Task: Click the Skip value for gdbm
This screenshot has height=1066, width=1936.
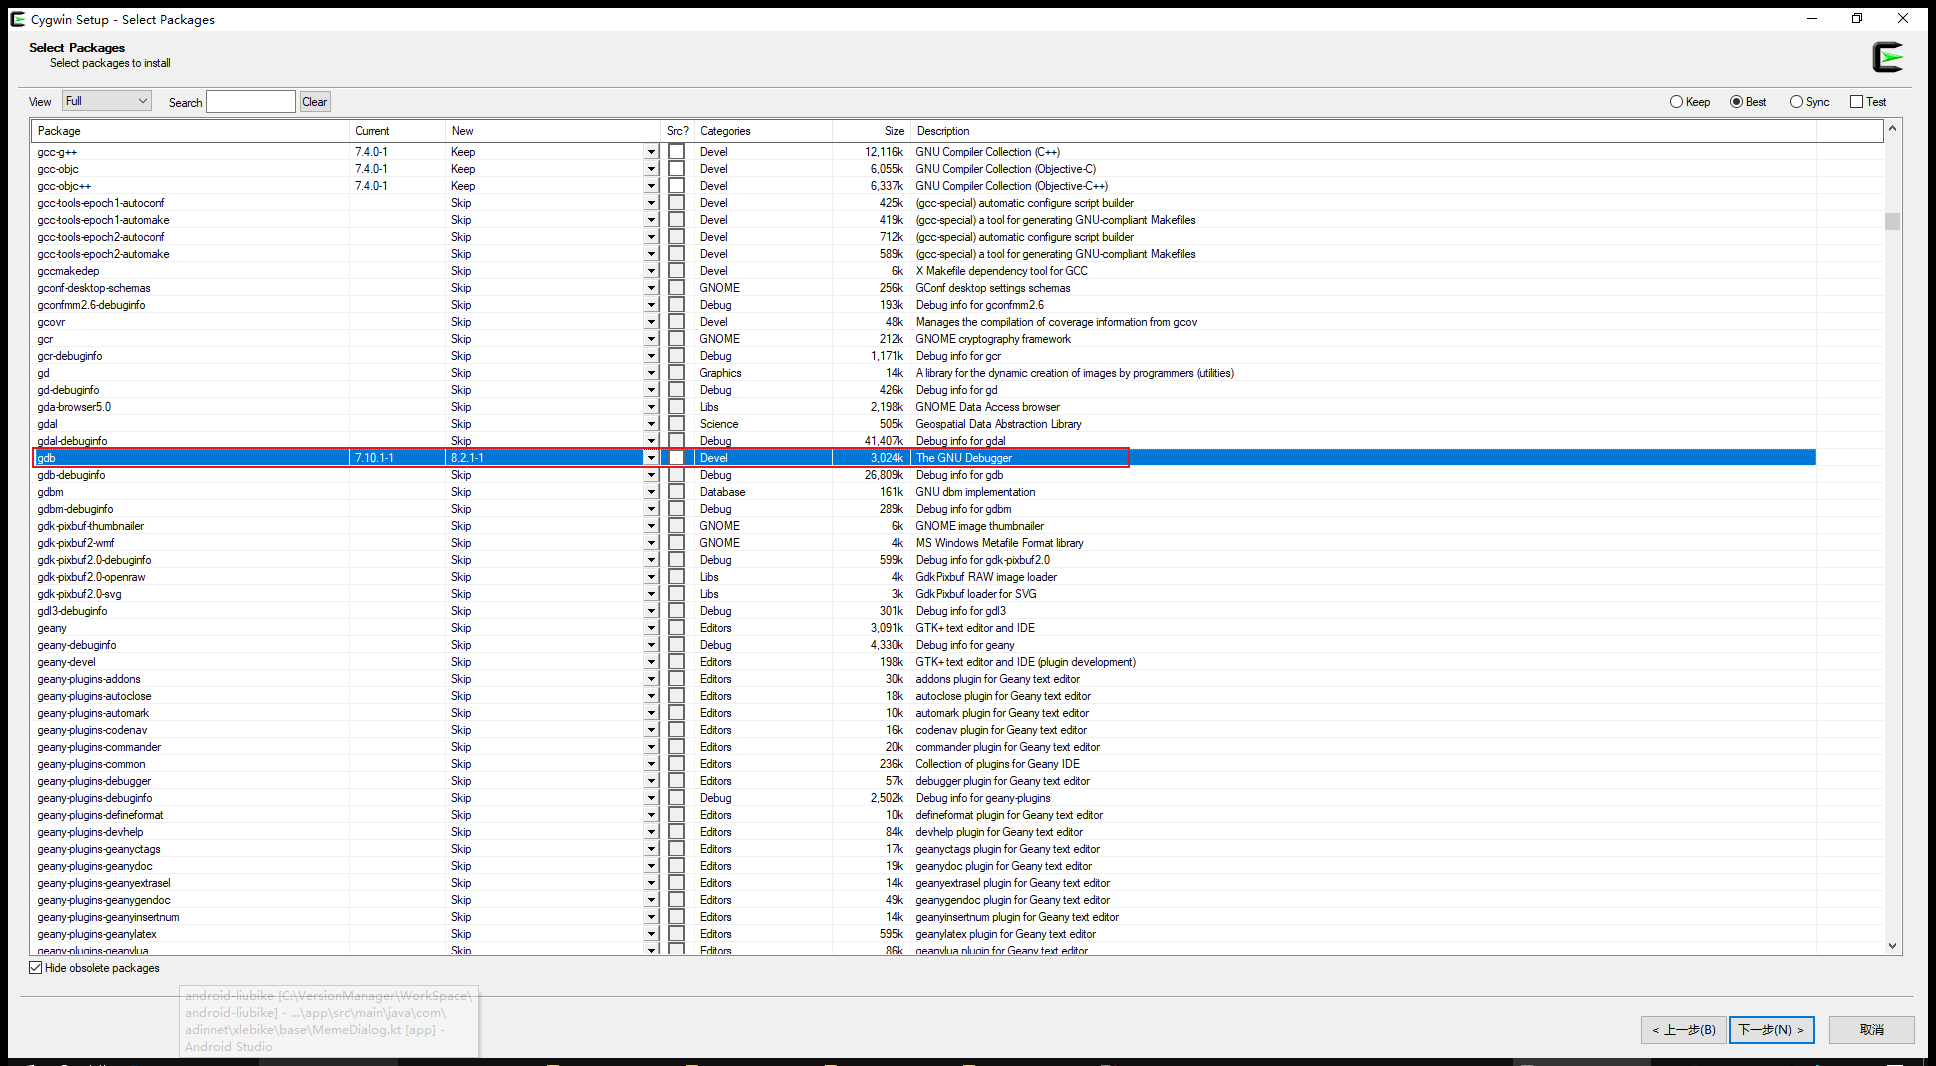Action: 461,492
